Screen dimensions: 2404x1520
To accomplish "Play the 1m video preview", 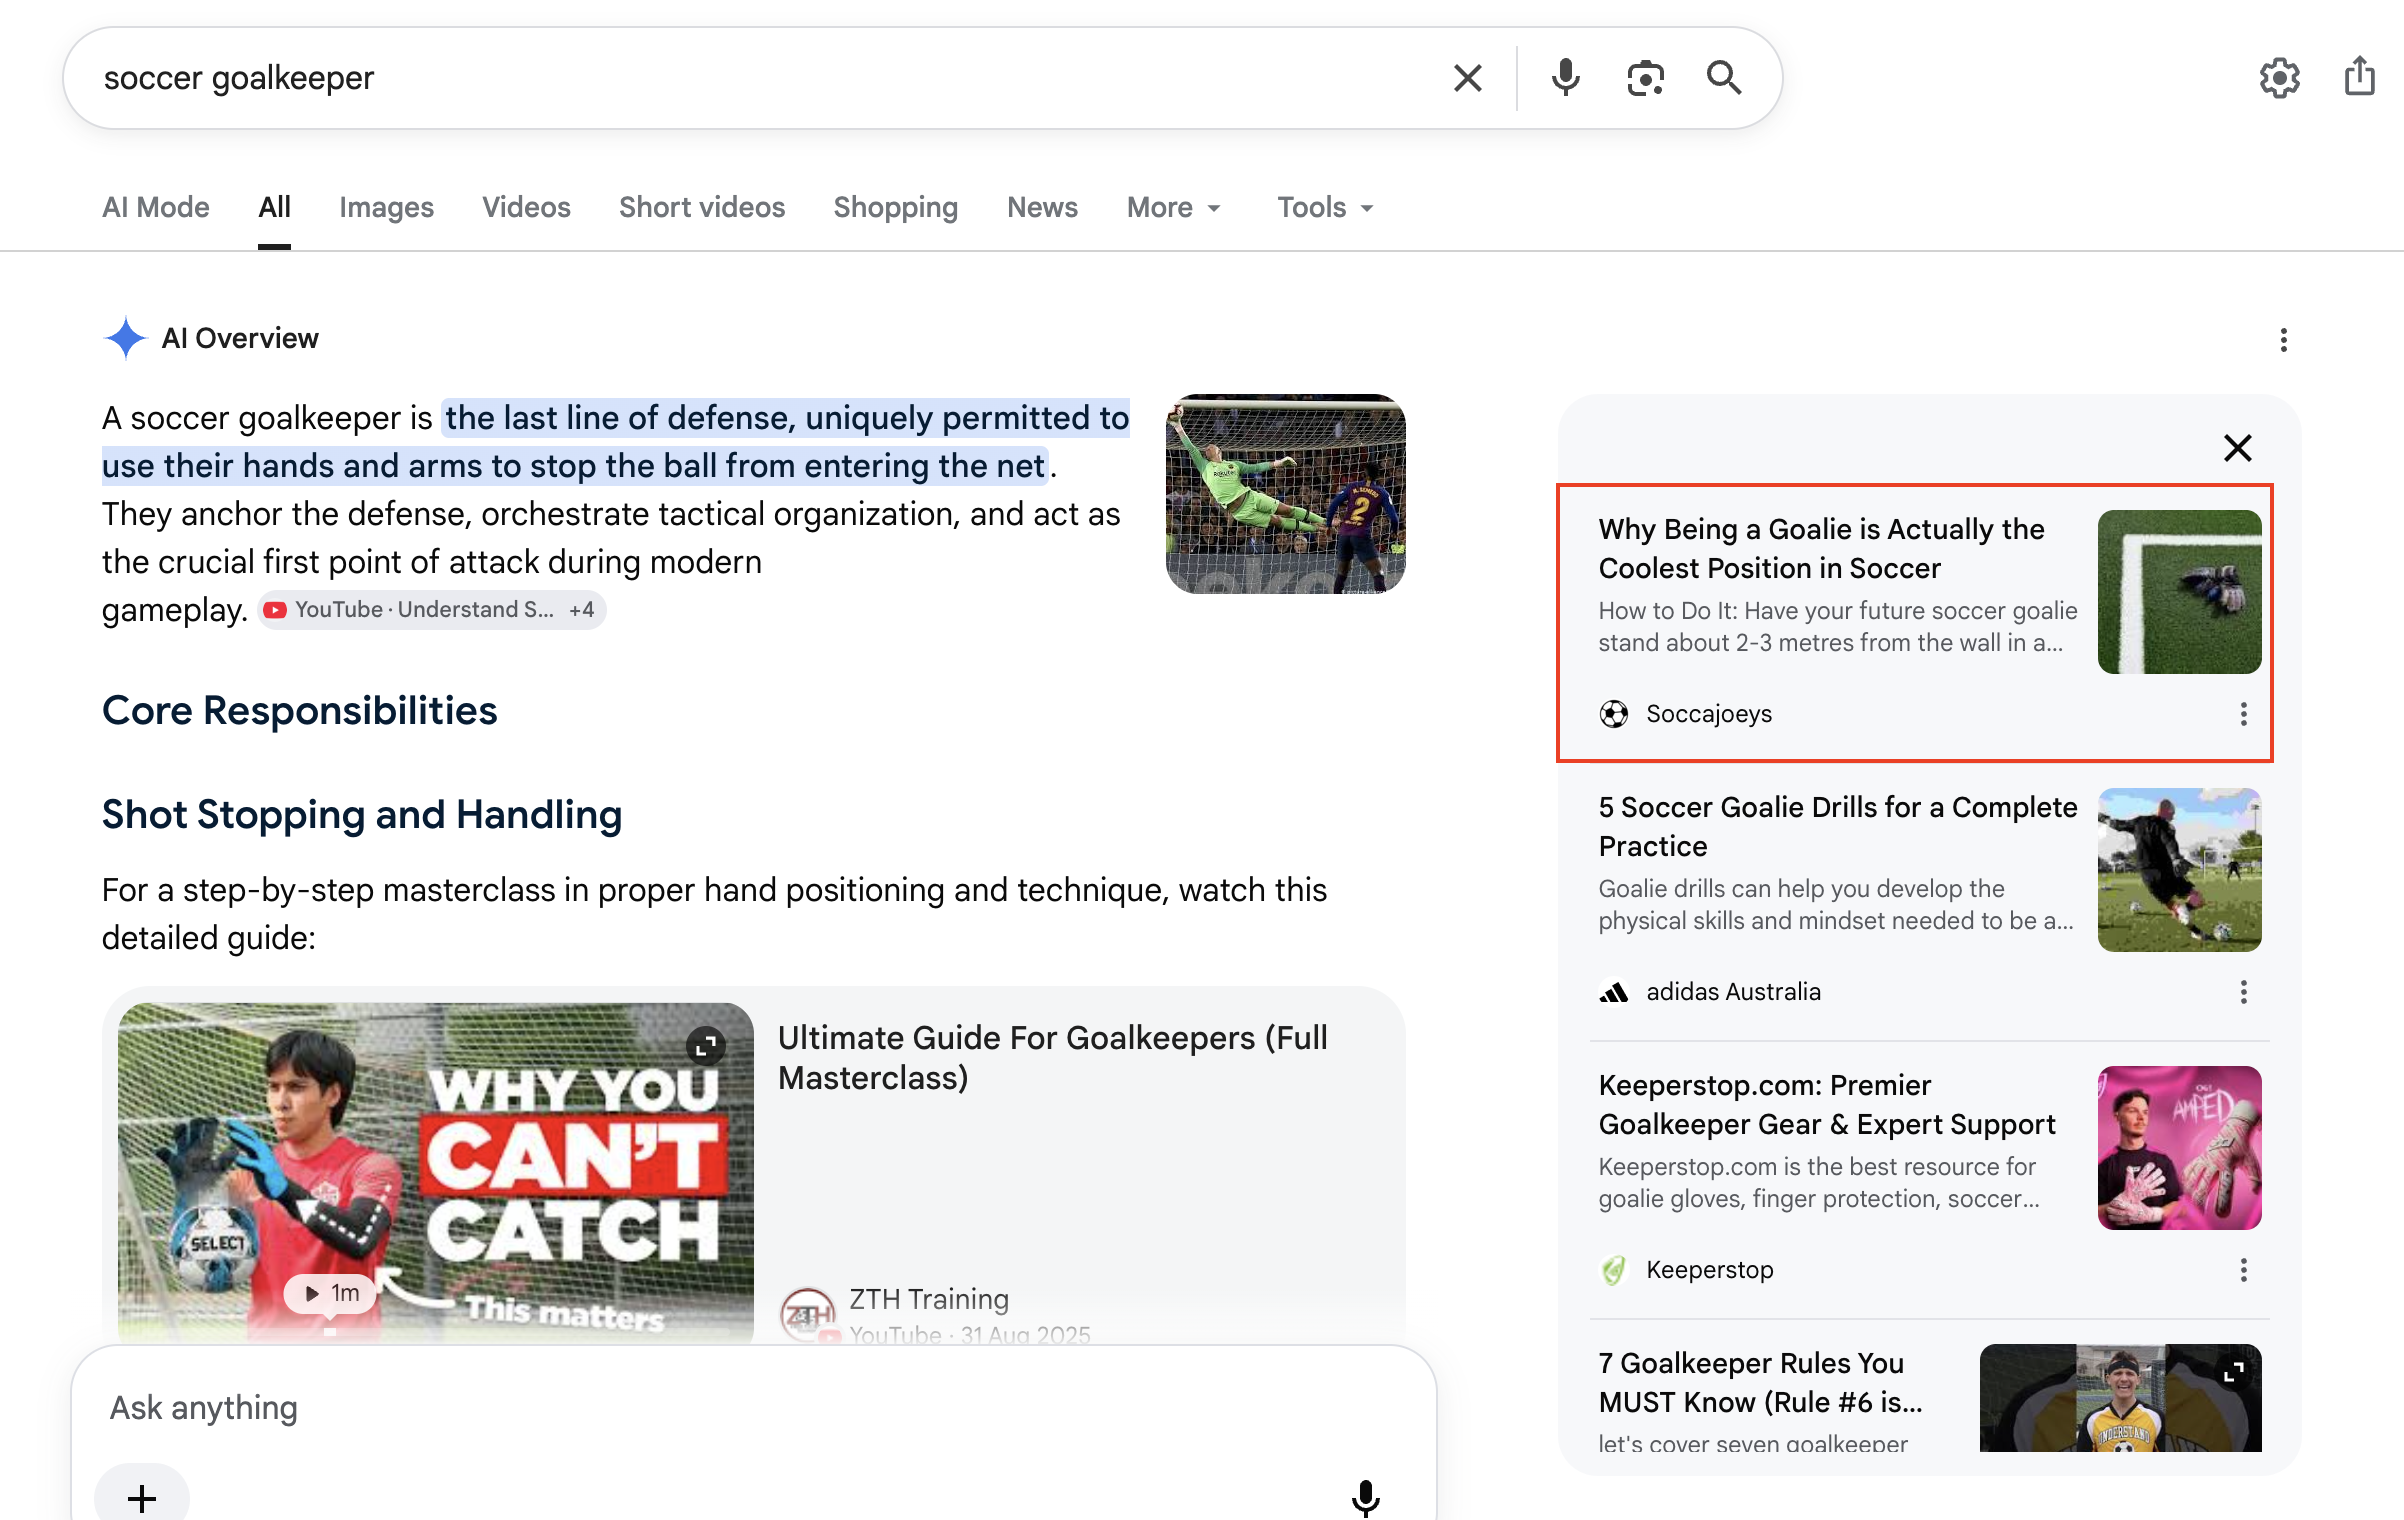I will click(x=330, y=1293).
